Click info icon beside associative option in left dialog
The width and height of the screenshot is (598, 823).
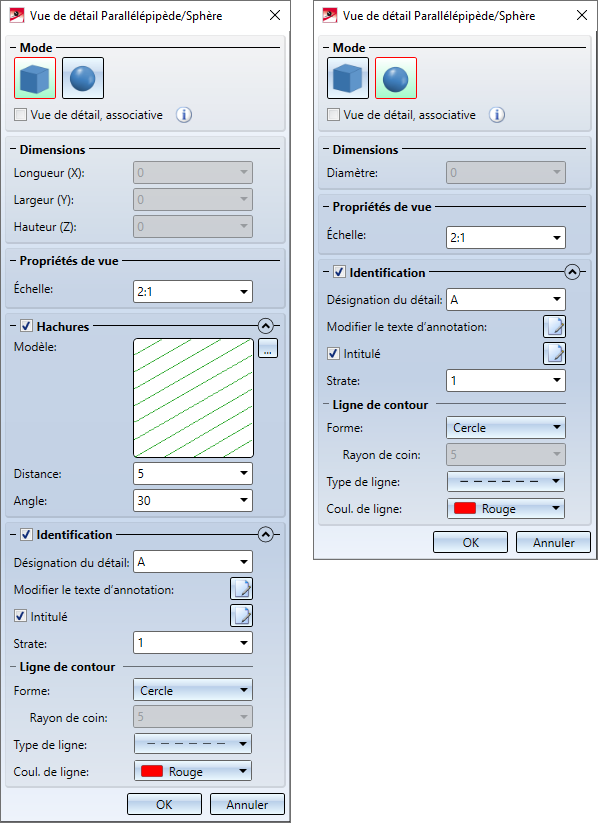184,114
